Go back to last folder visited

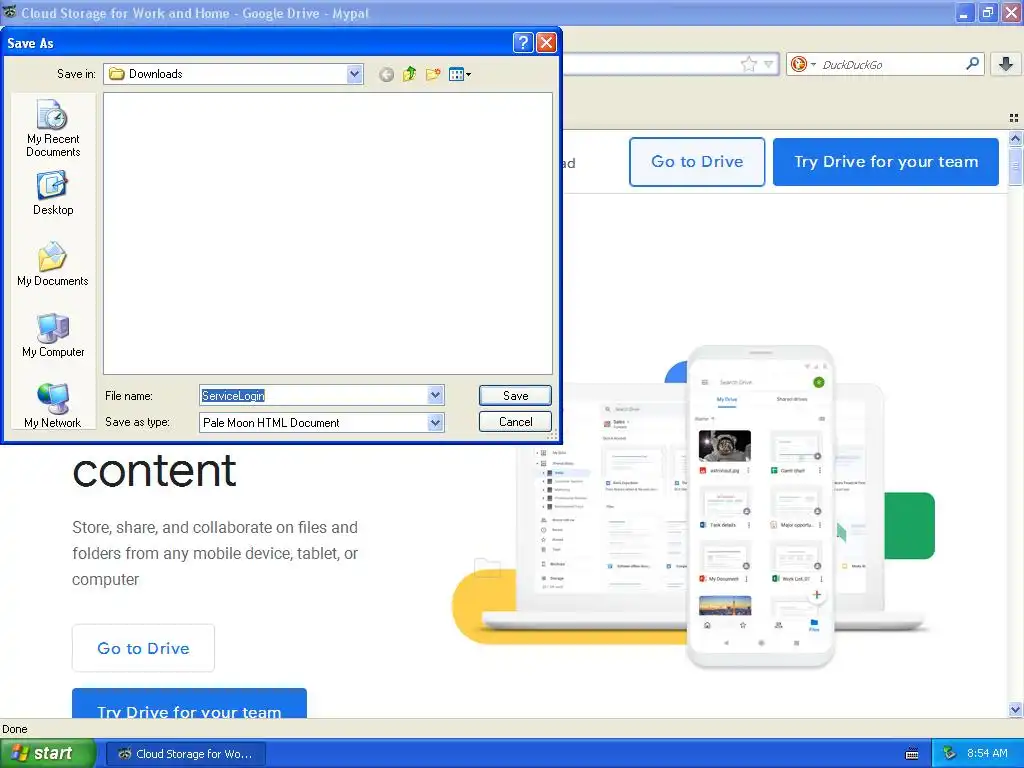pos(387,74)
